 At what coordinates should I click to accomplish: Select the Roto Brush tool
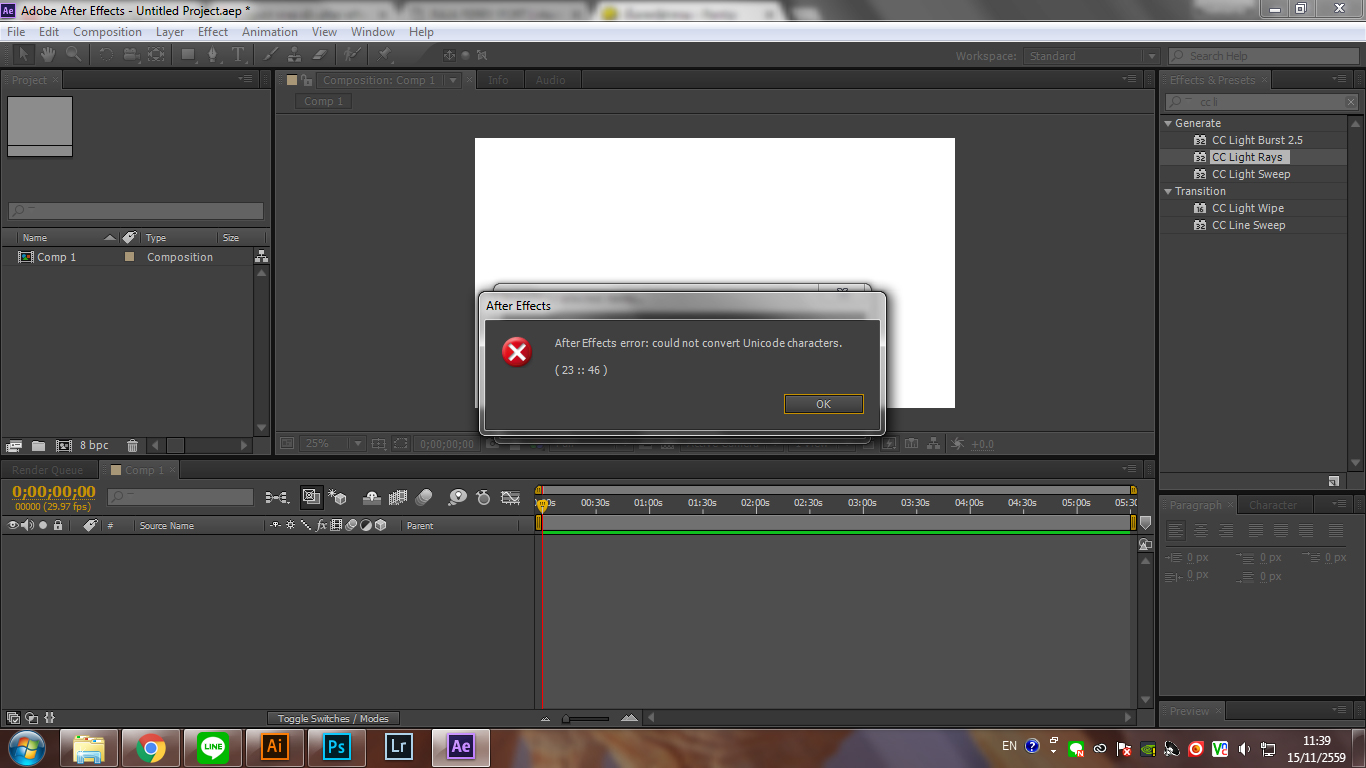click(x=352, y=54)
